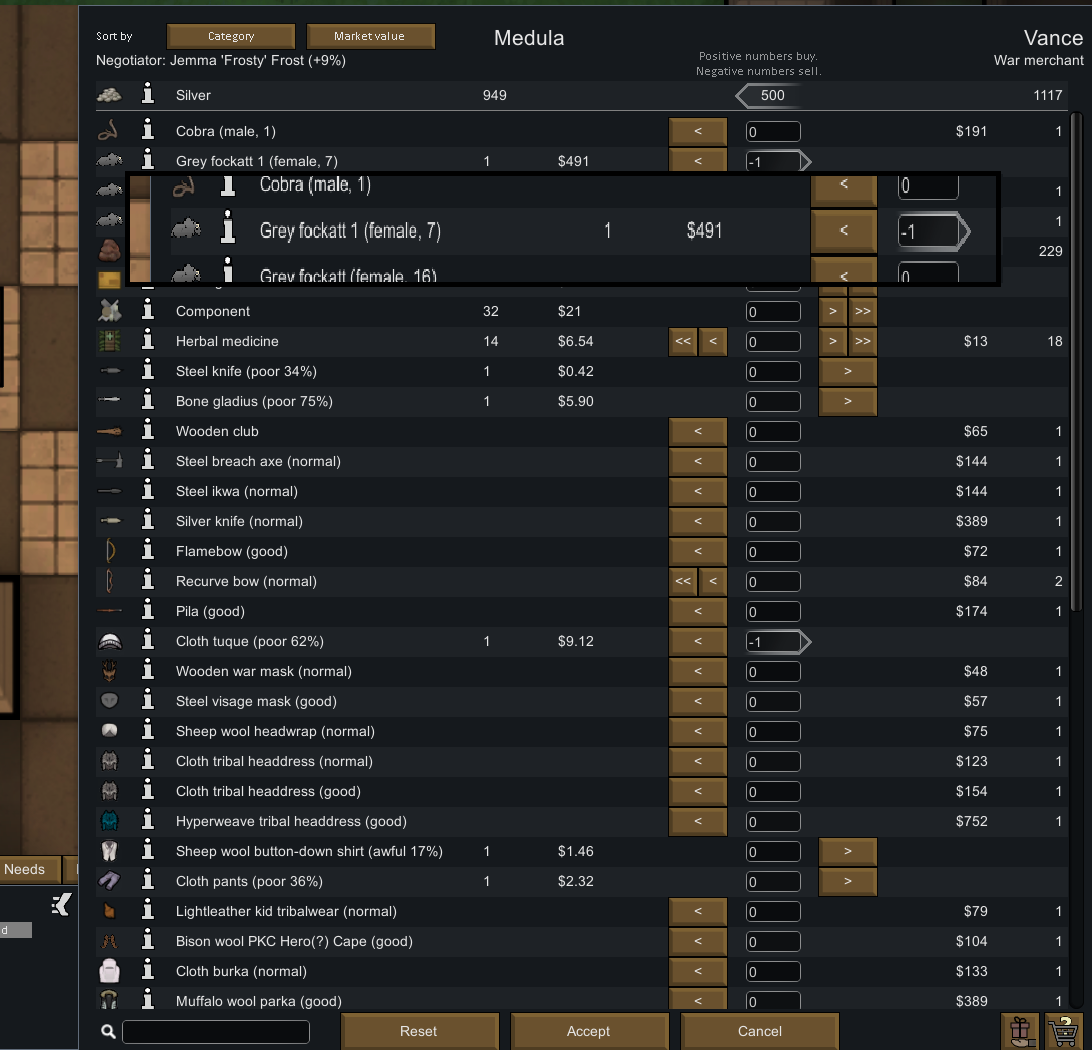Accept the trade
Viewport: 1092px width, 1050px height.
click(x=588, y=1031)
